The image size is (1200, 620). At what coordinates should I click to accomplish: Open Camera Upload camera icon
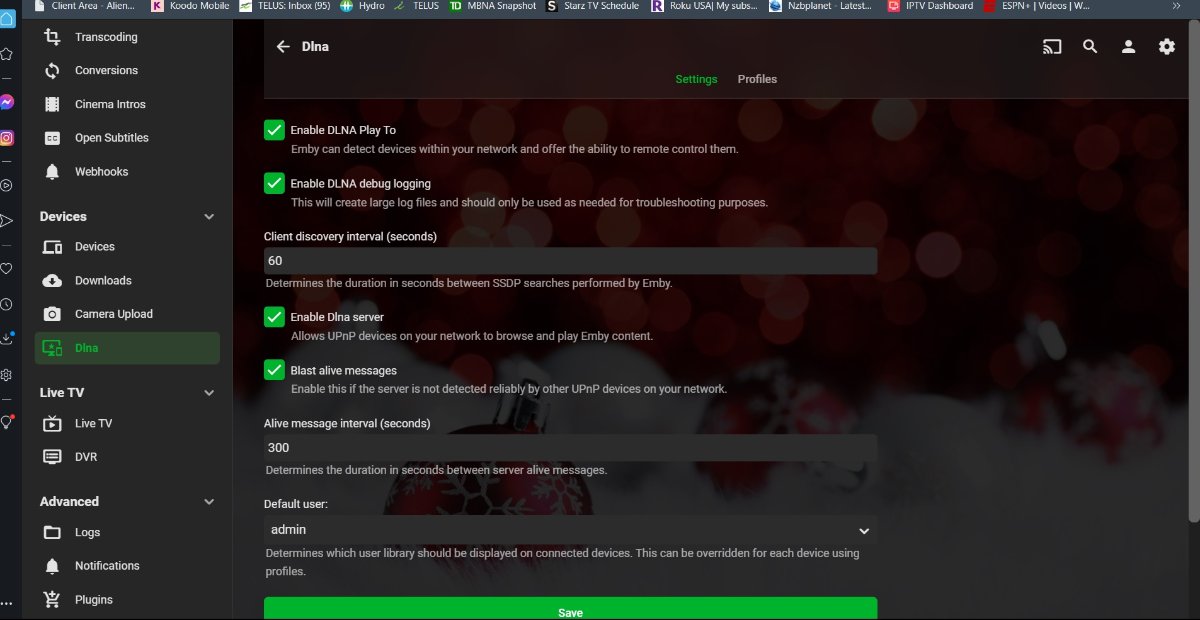coord(53,314)
